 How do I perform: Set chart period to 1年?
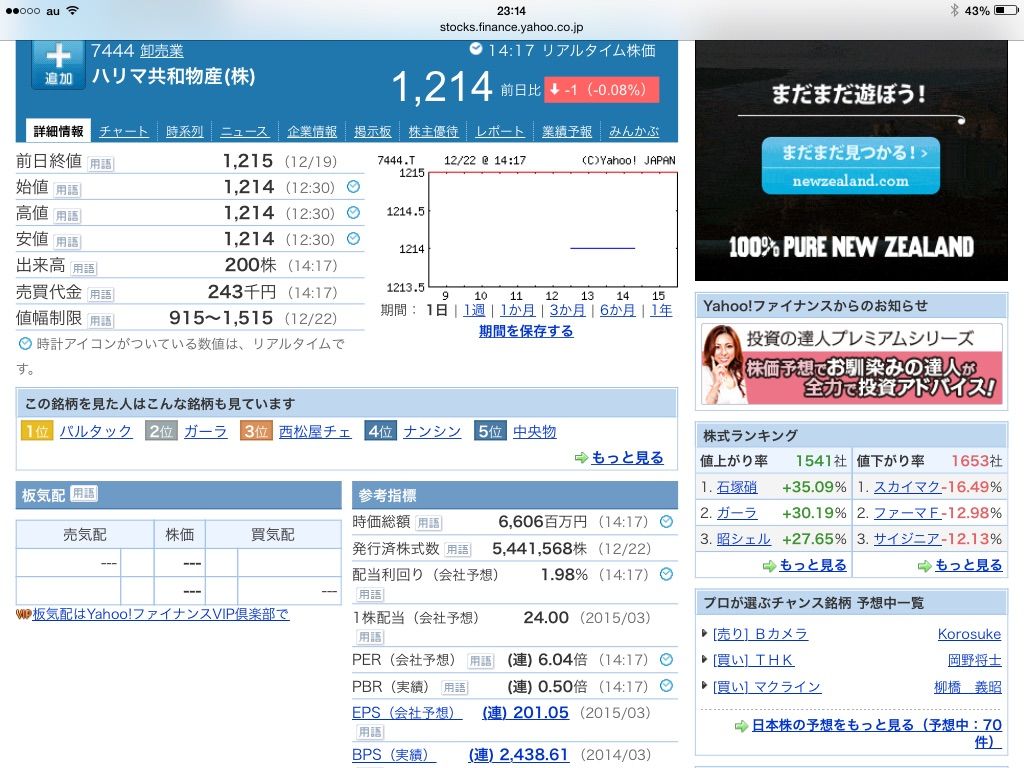pyautogui.click(x=661, y=310)
